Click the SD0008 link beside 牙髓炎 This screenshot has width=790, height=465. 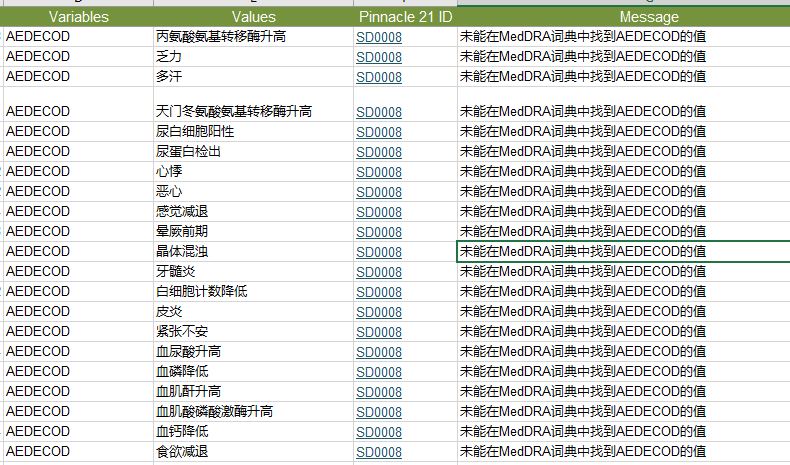tap(379, 272)
